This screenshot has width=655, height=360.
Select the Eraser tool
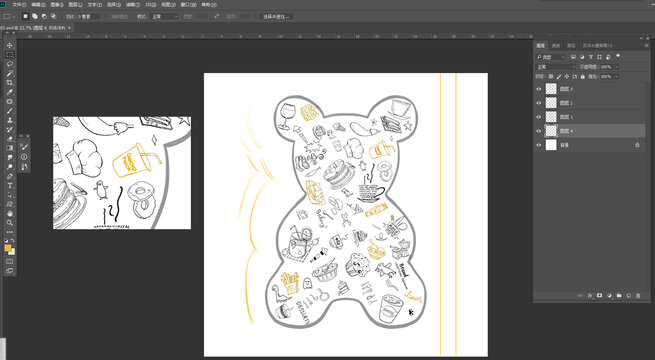point(10,139)
